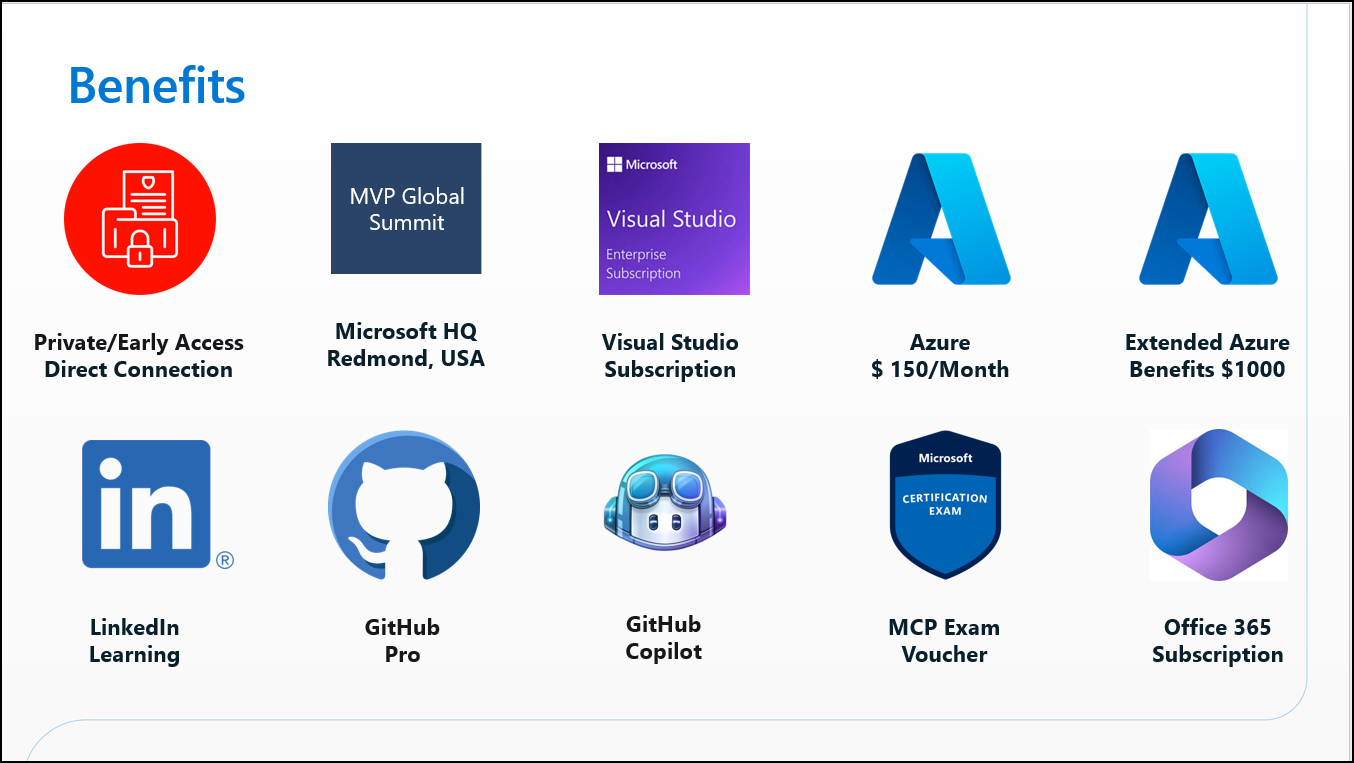
Task: Select the Office 365 Subscription caption
Action: (x=1217, y=641)
